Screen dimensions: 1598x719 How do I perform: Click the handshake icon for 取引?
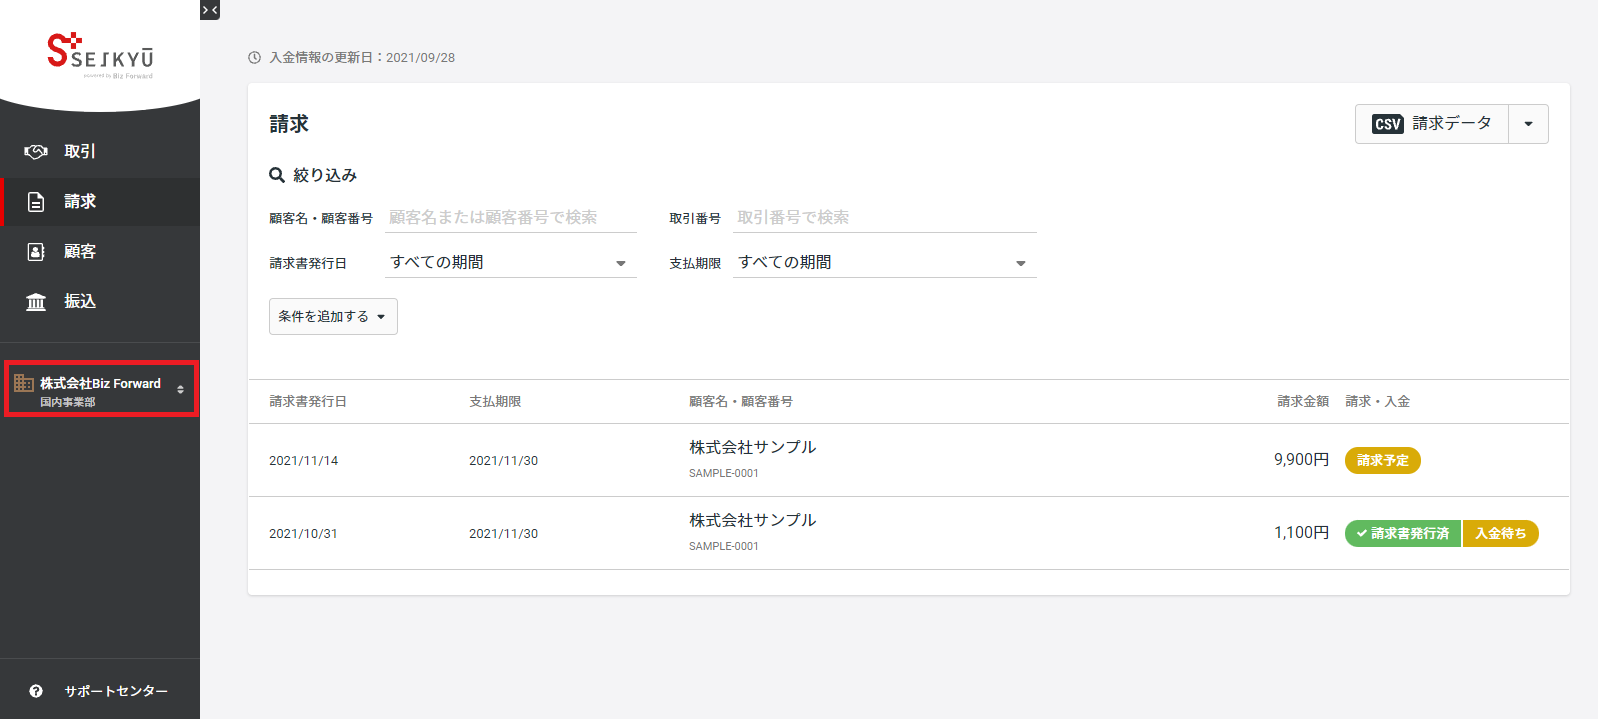[36, 151]
